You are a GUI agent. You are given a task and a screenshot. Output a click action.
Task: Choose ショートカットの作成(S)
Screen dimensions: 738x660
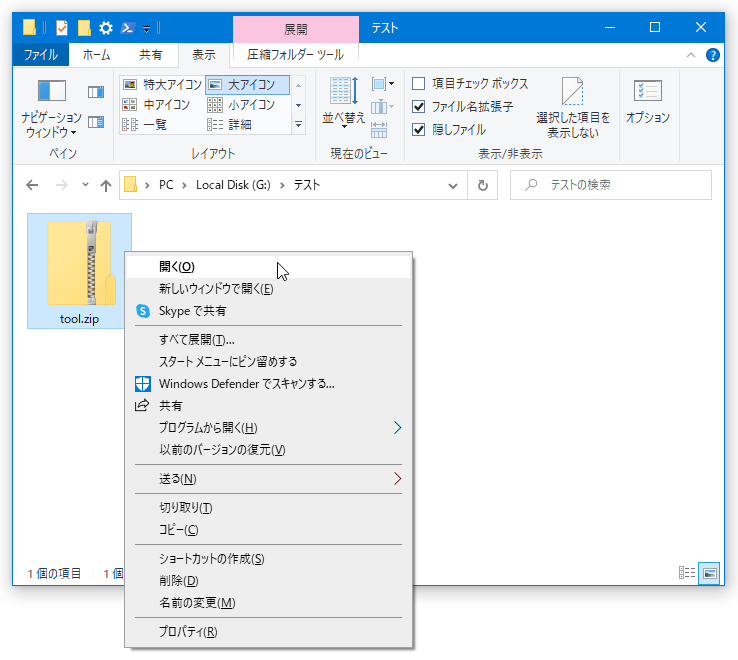tap(268, 559)
